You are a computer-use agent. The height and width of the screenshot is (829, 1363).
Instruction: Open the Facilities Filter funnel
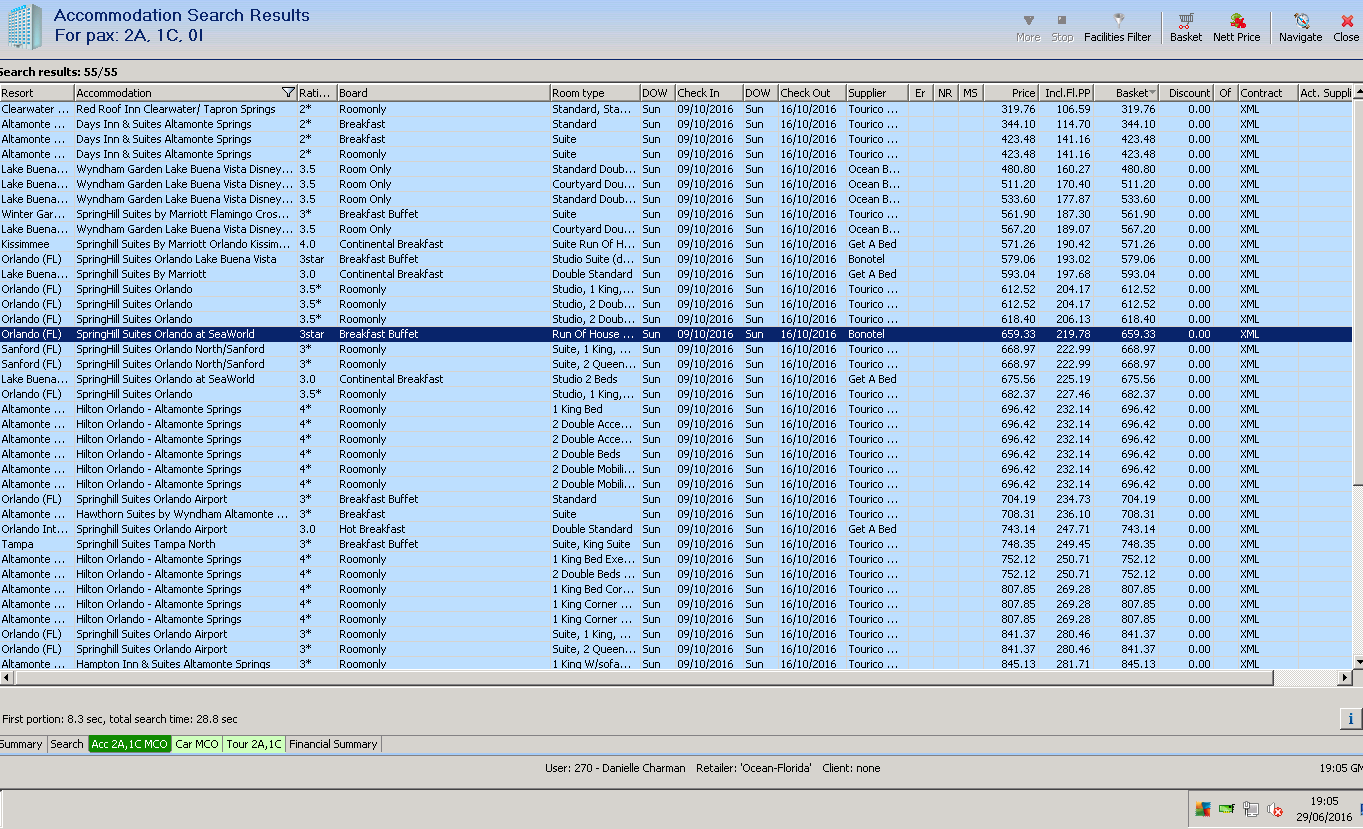click(x=1118, y=27)
